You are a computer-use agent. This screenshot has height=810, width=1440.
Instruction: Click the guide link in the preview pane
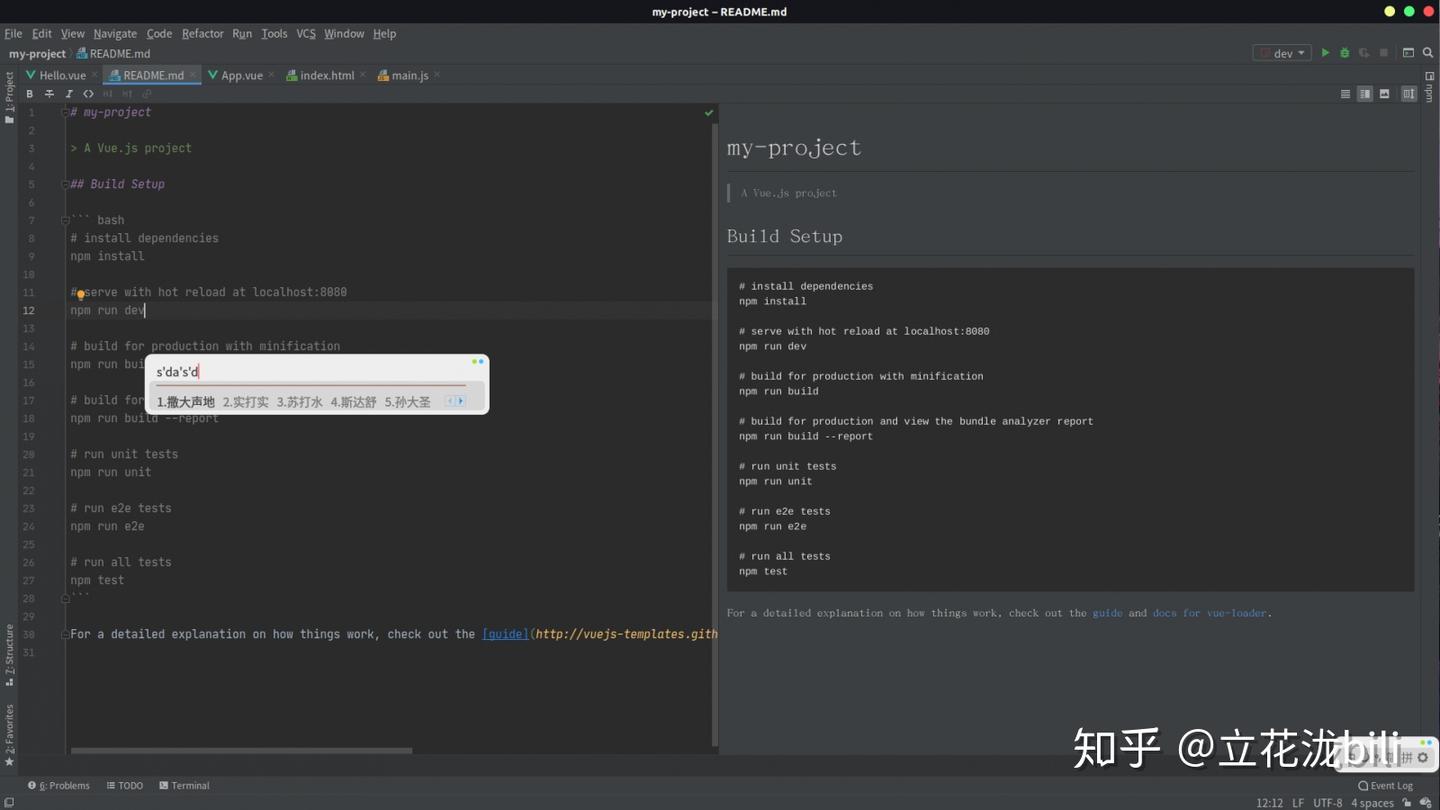(x=1107, y=613)
